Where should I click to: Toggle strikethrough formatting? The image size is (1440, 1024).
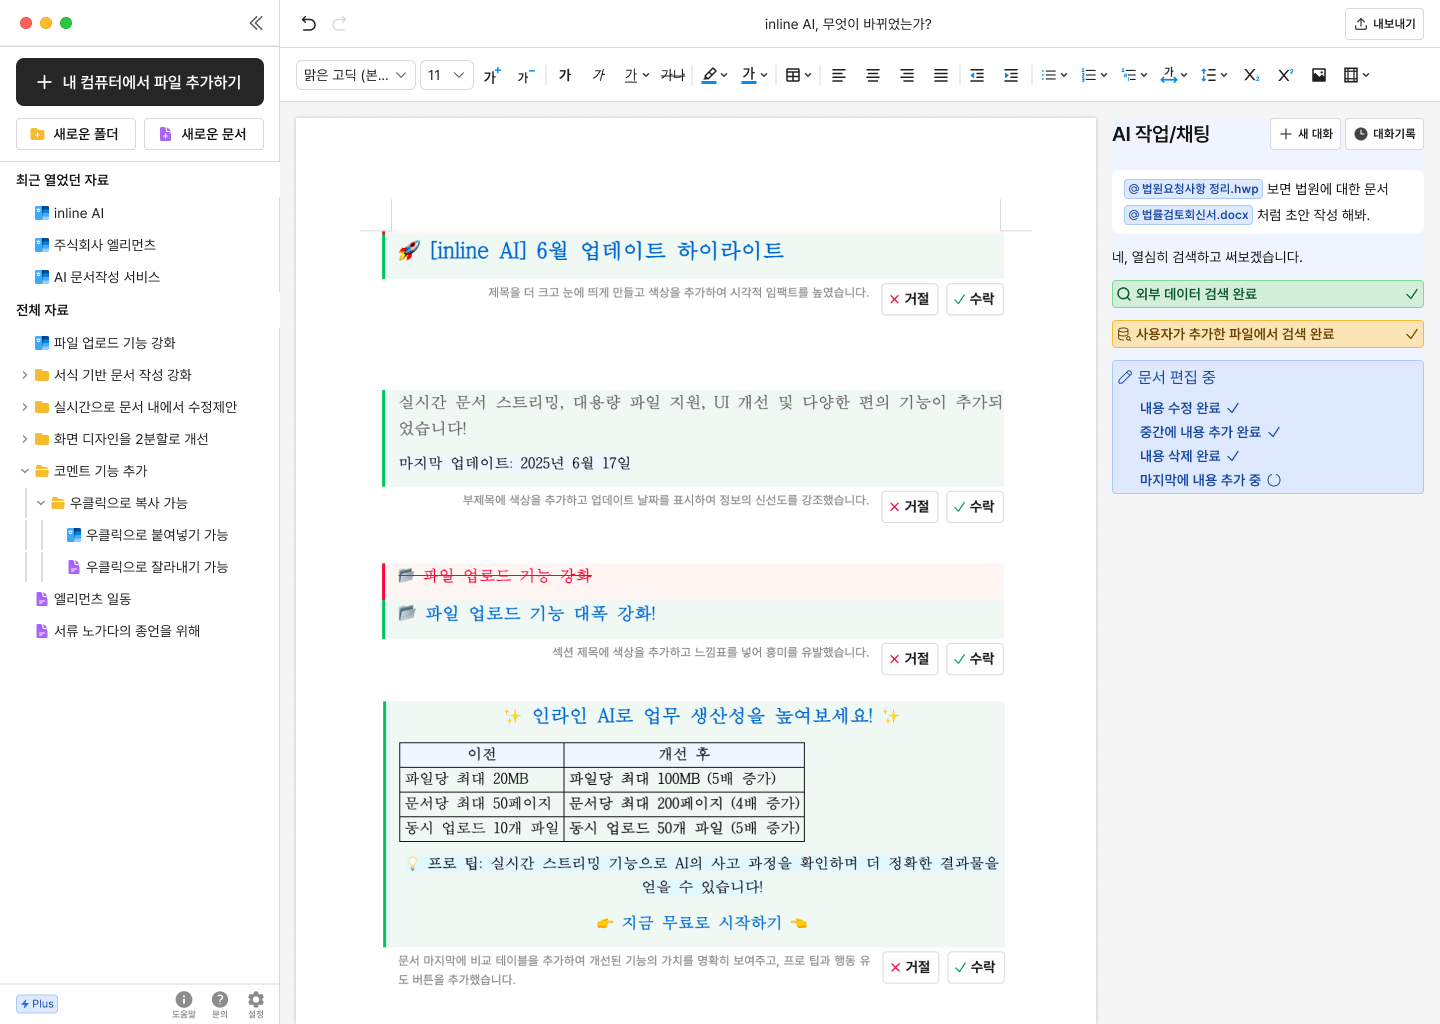pyautogui.click(x=673, y=75)
